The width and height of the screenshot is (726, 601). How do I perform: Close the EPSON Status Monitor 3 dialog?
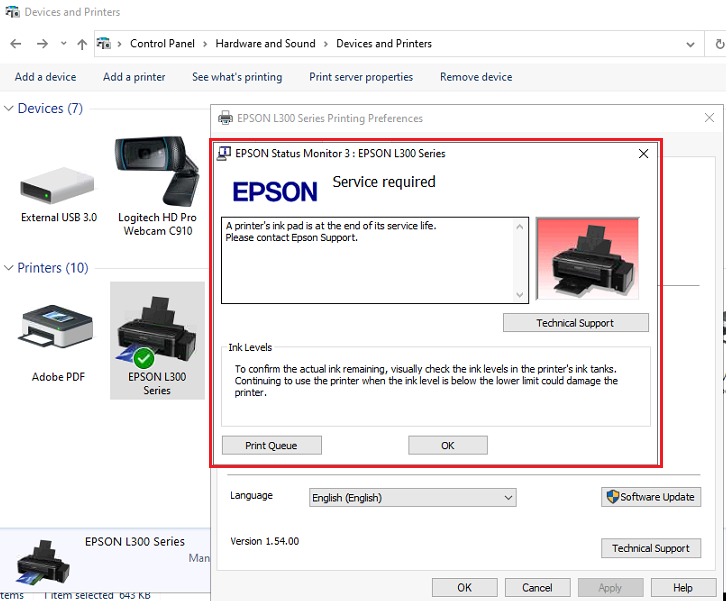pos(643,154)
